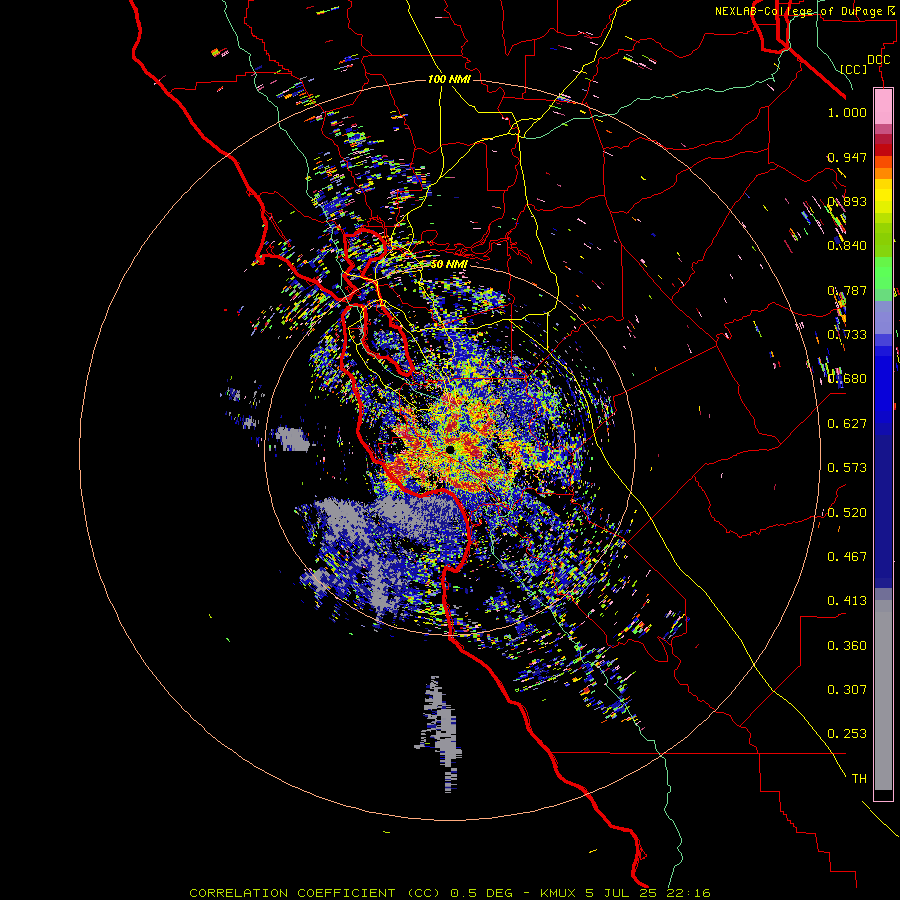Click the DCC label above the color scale
Screen dimensions: 900x900
pos(878,60)
